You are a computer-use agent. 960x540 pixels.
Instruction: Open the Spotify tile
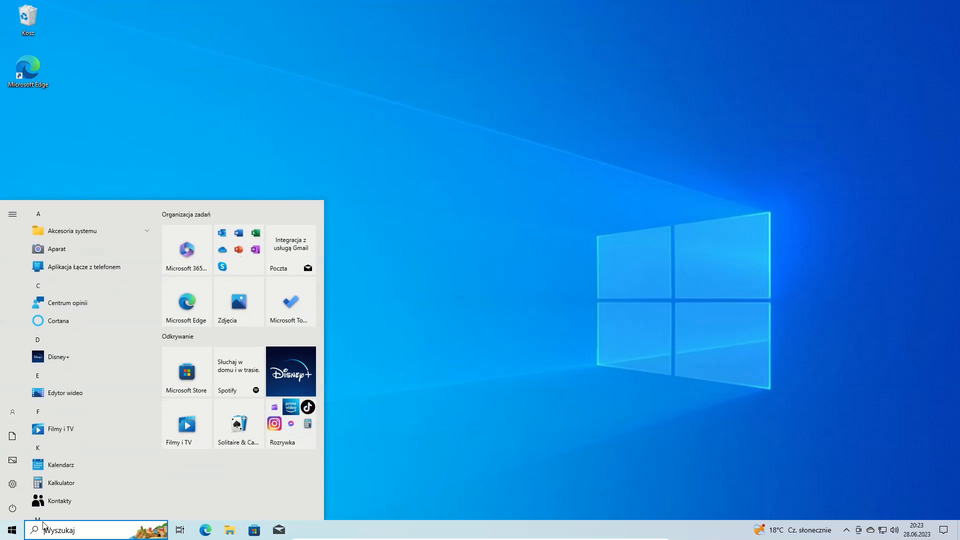point(239,372)
